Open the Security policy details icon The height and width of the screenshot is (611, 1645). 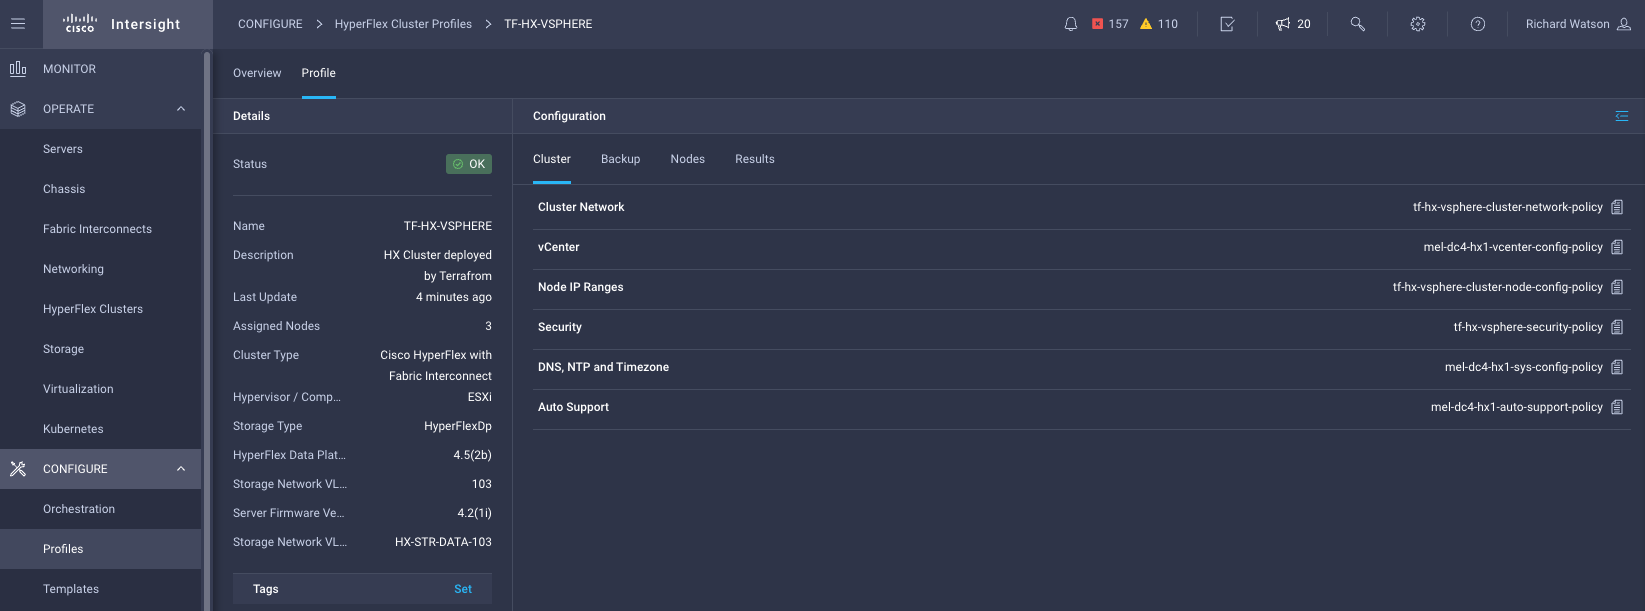coord(1617,327)
